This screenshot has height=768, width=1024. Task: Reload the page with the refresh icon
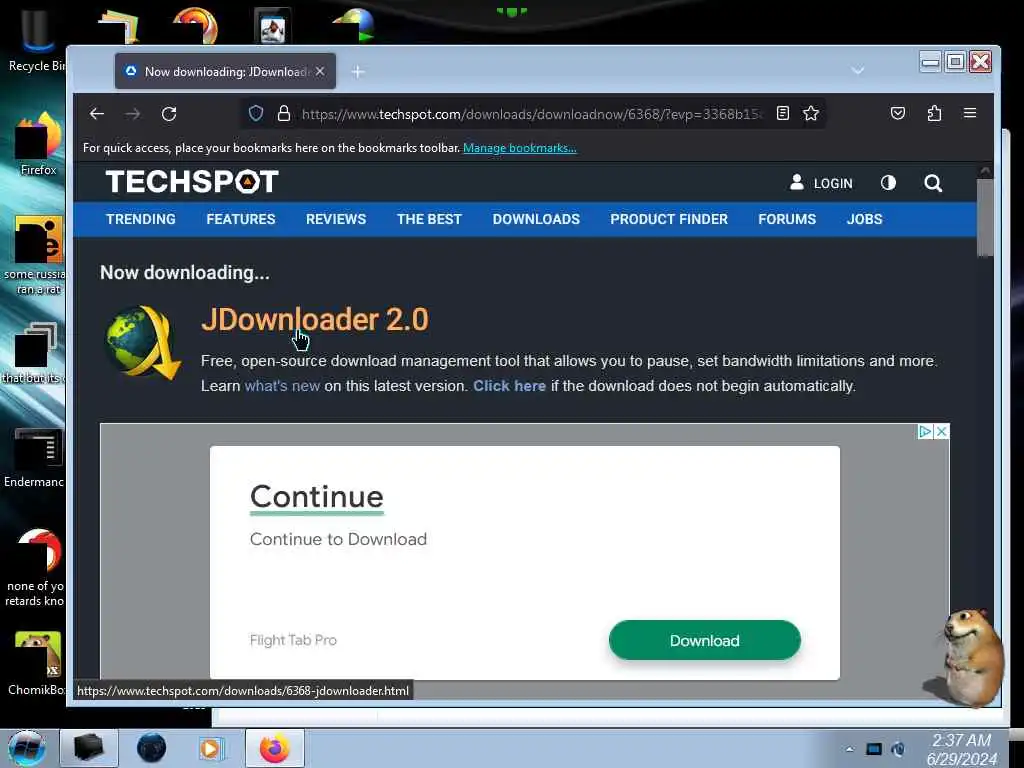pyautogui.click(x=169, y=114)
